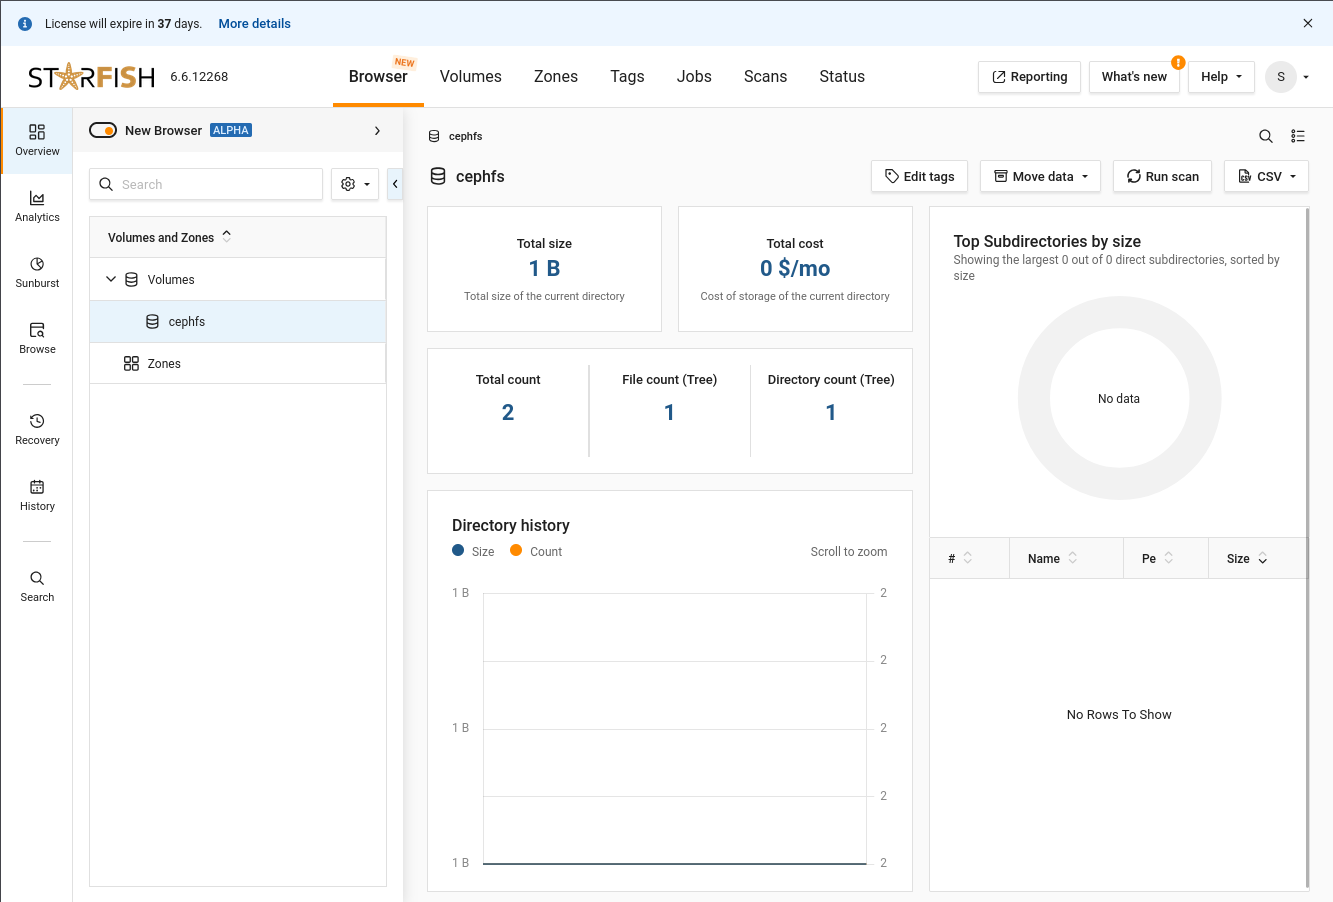
Task: Open the list view options icon
Action: point(1297,136)
